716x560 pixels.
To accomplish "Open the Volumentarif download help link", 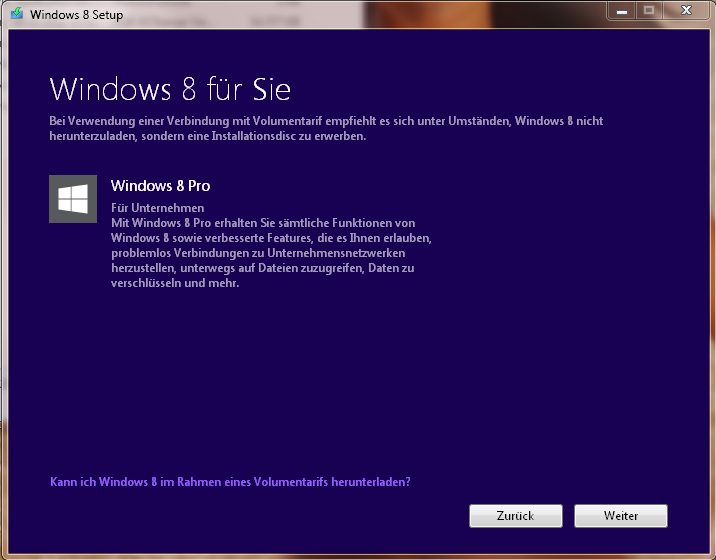I will click(230, 482).
